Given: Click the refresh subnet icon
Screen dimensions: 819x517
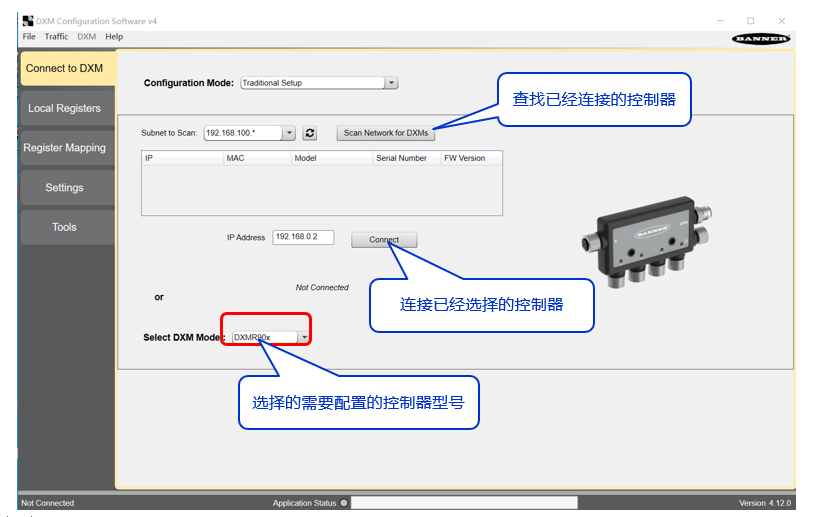Looking at the screenshot, I should coord(310,133).
